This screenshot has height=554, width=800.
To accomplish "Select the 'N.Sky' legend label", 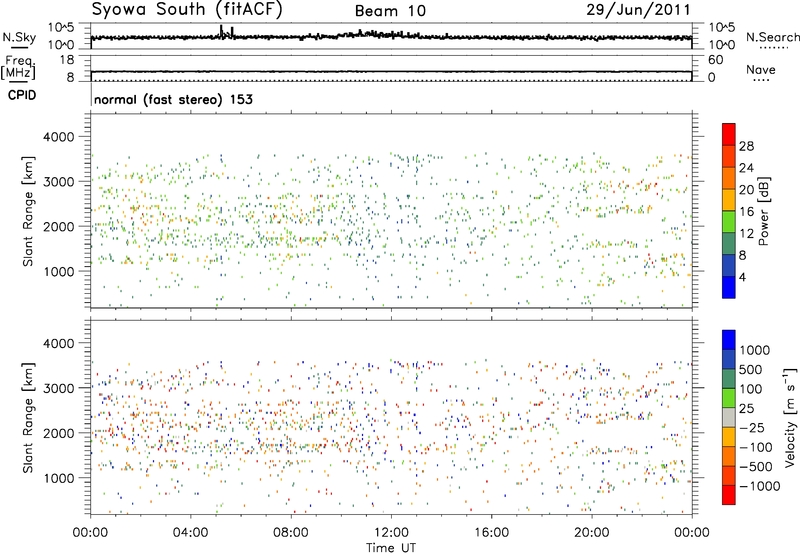I will (x=19, y=37).
